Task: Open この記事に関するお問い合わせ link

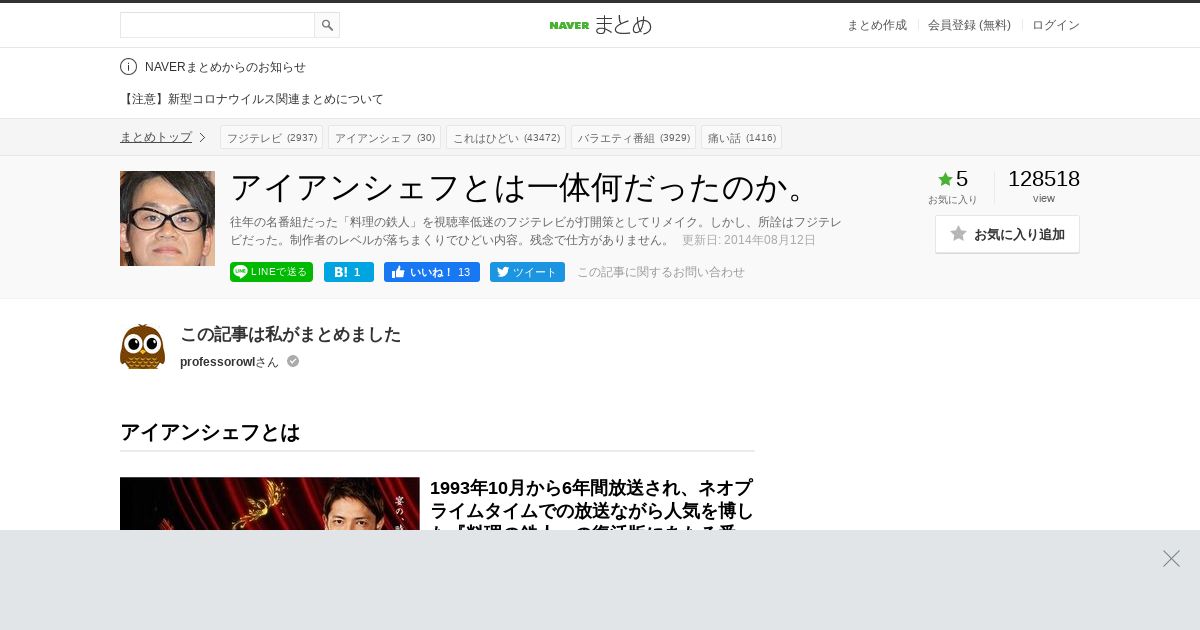Action: pos(661,272)
